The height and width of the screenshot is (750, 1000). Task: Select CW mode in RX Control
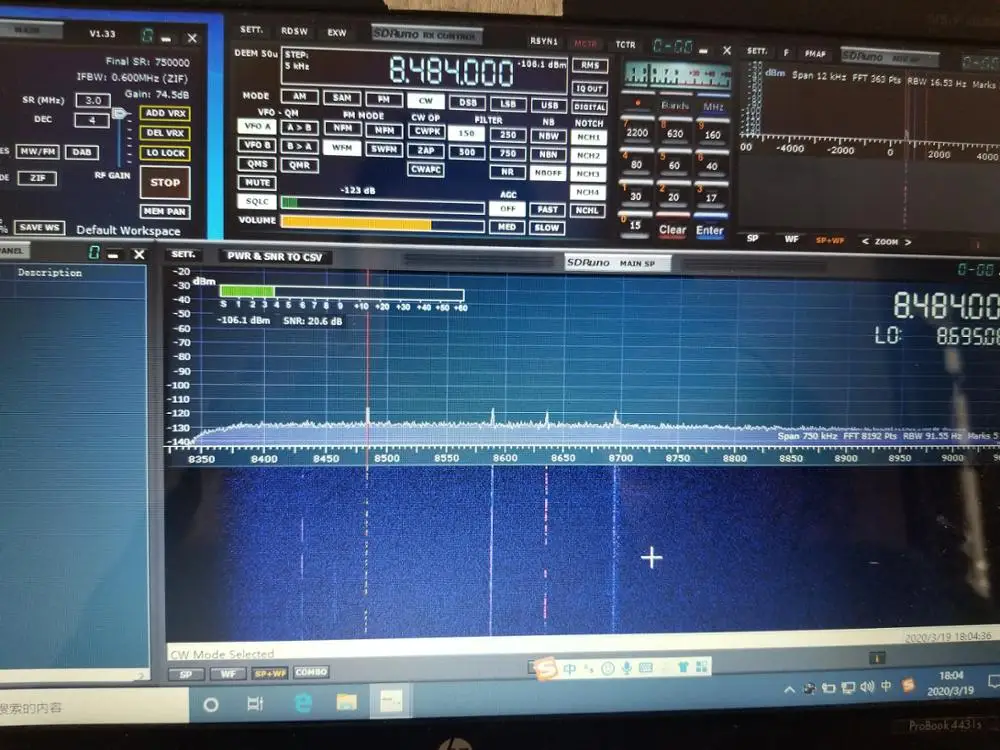[425, 100]
